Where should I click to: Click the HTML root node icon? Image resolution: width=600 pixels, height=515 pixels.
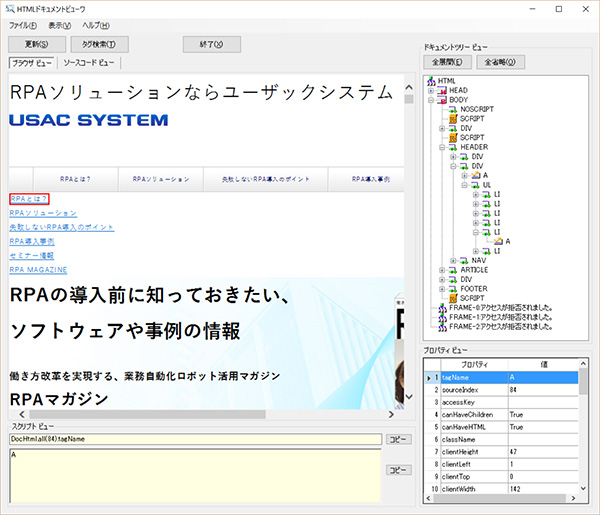click(x=431, y=81)
